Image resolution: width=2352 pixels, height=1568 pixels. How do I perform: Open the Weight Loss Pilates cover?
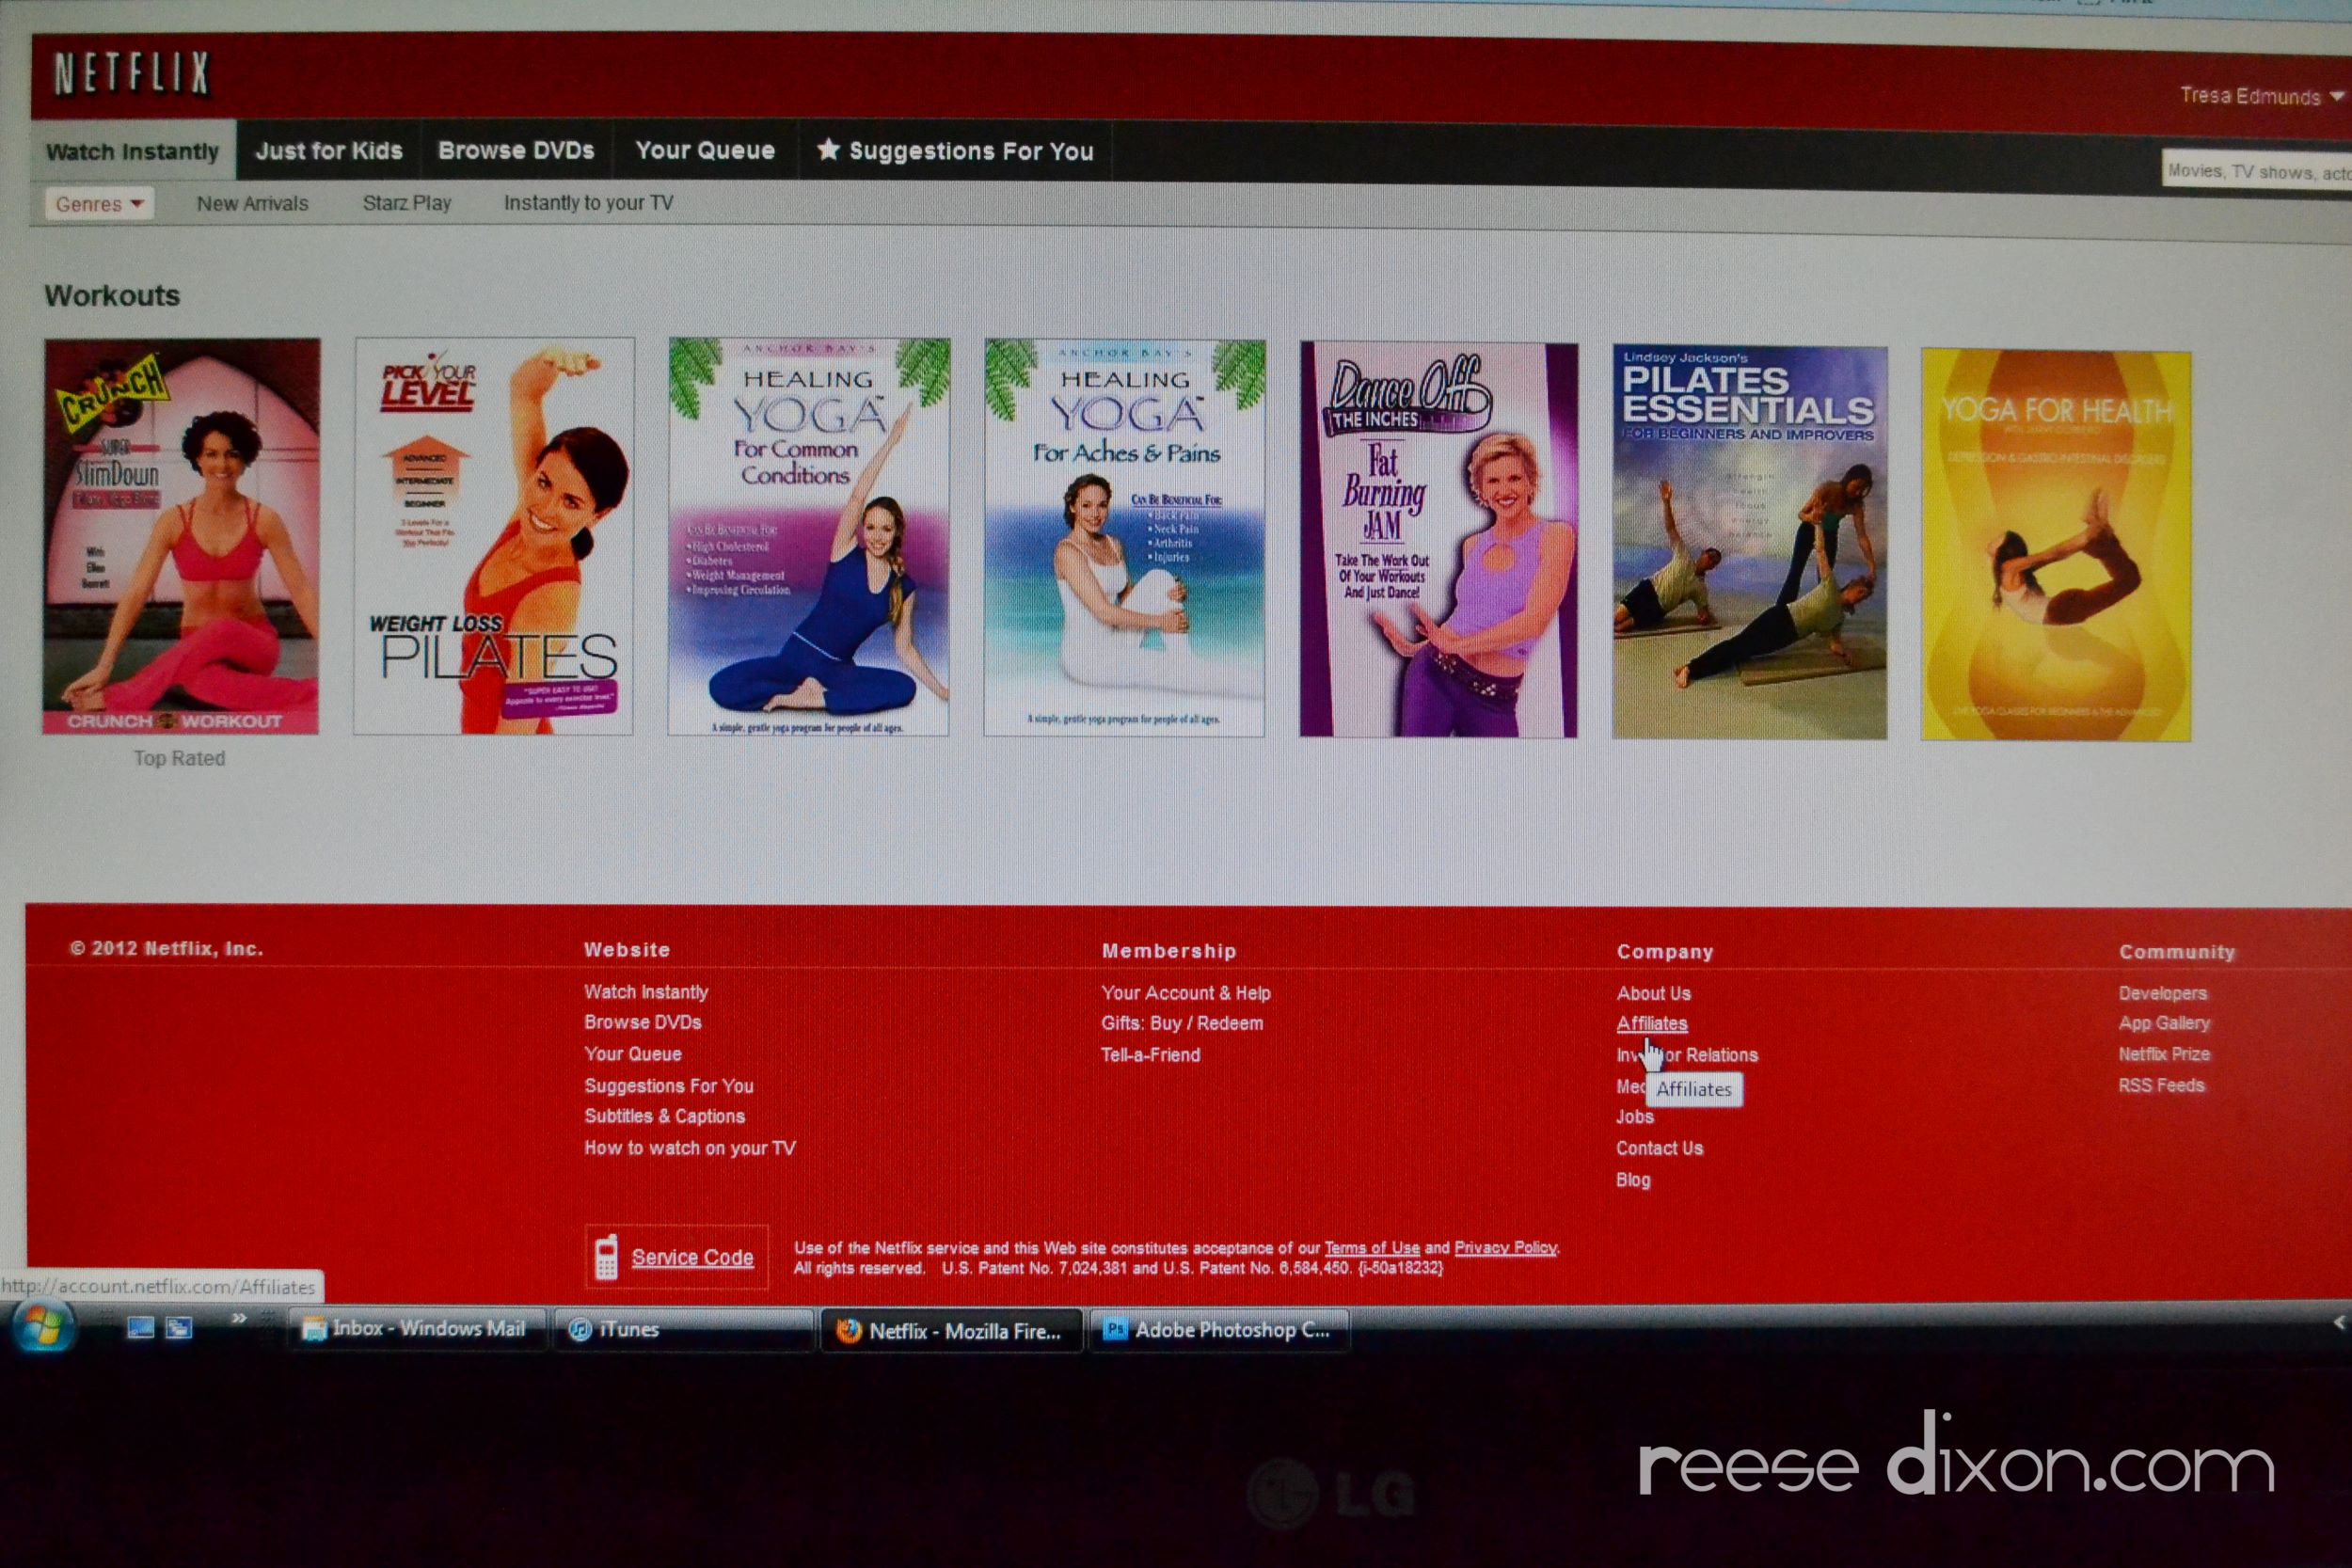click(494, 537)
